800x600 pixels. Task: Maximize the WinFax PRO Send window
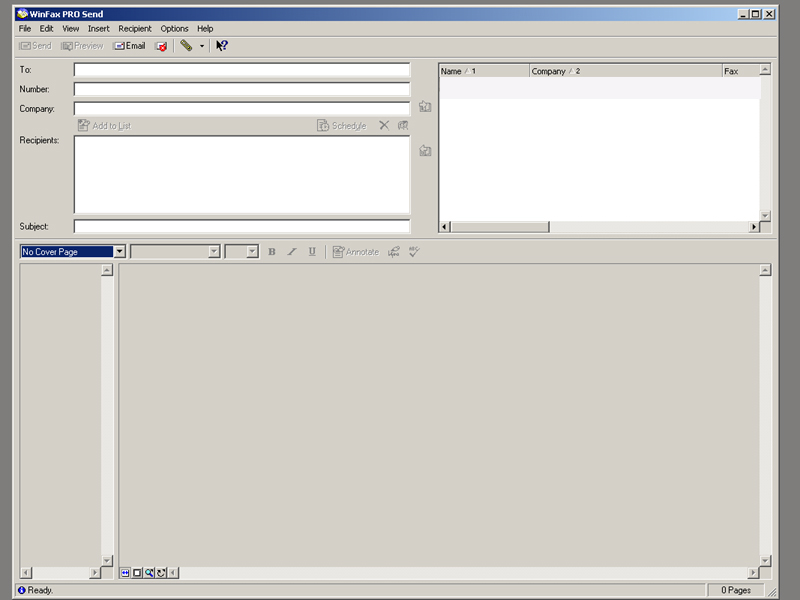click(756, 14)
